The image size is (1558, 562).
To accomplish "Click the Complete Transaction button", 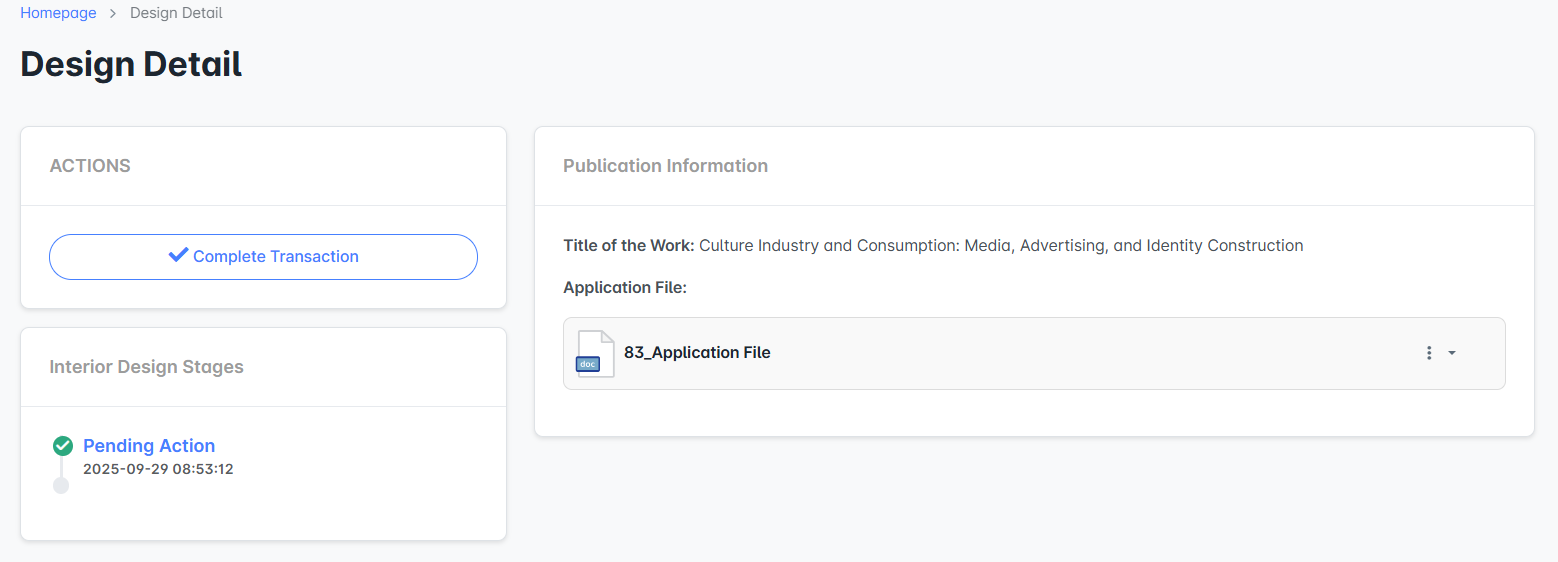I will tap(263, 257).
